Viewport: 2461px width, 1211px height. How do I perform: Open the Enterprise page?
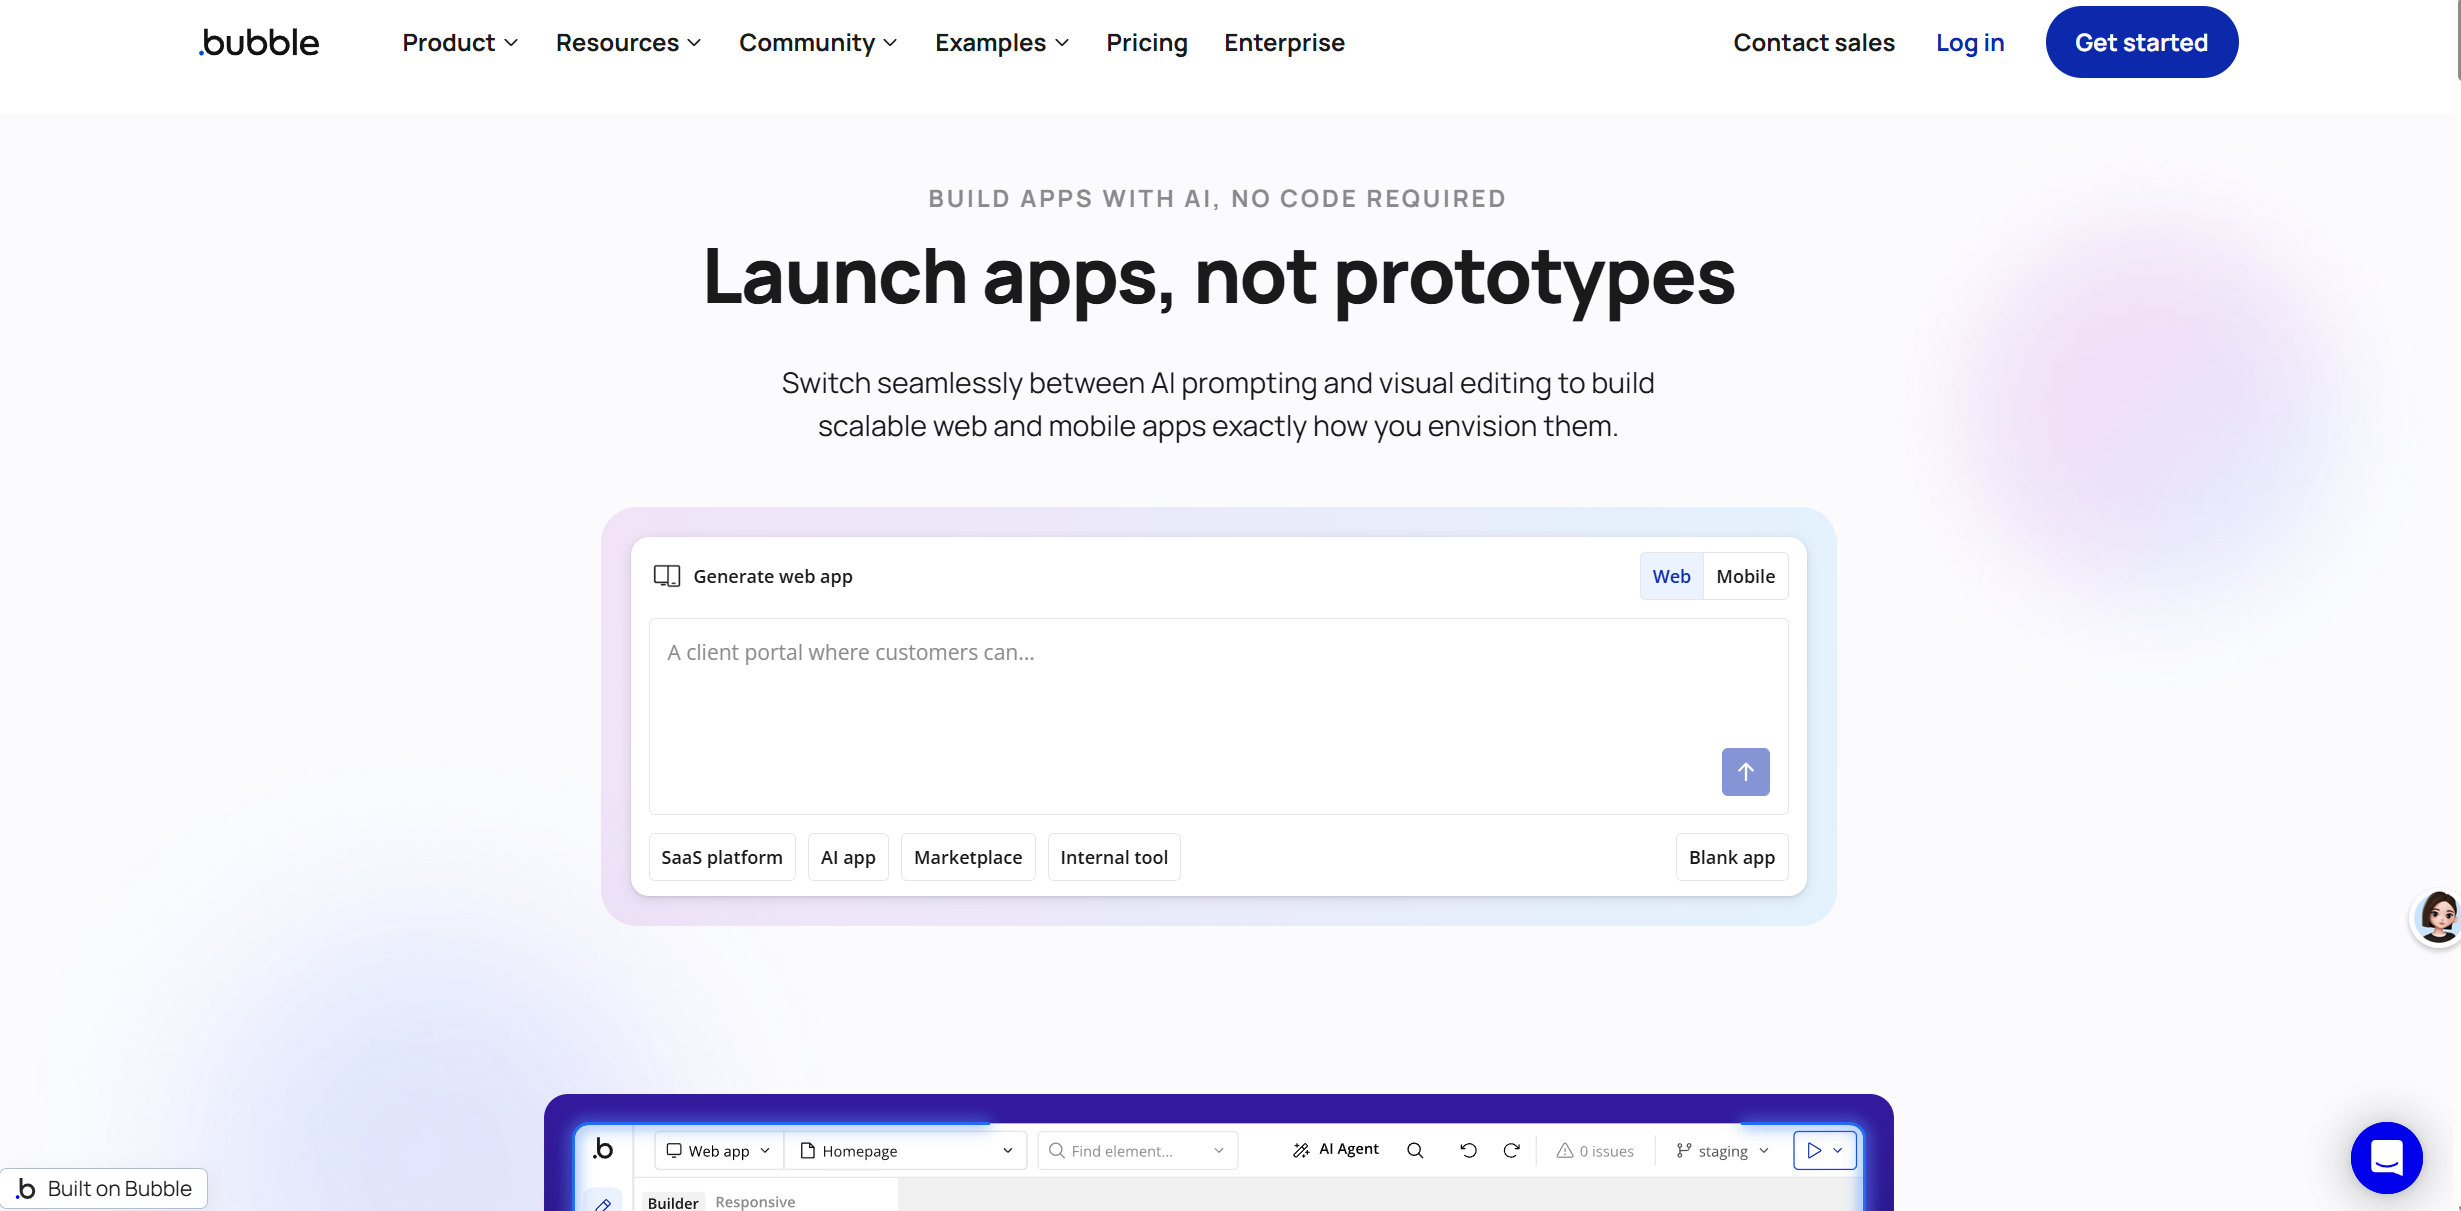1284,42
